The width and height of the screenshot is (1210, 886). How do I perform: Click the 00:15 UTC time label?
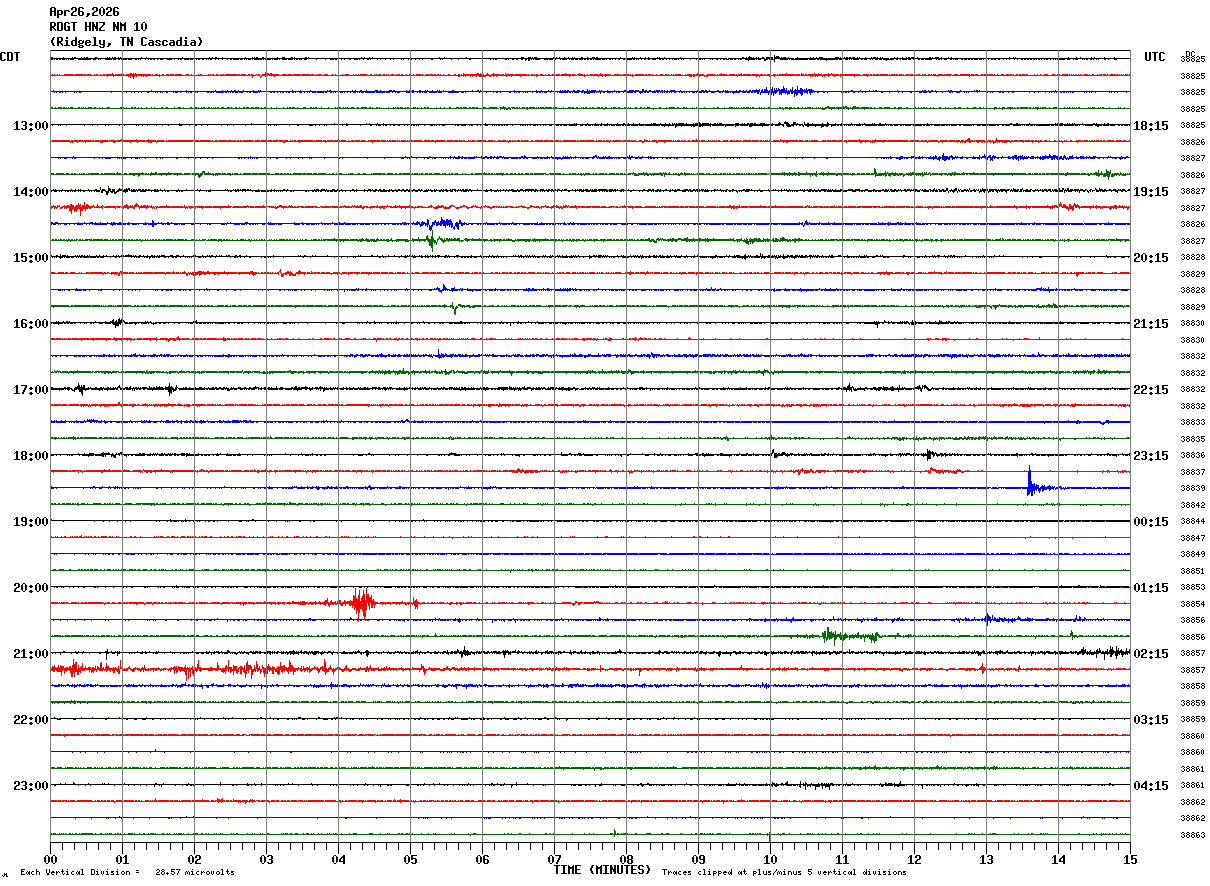click(x=1151, y=522)
